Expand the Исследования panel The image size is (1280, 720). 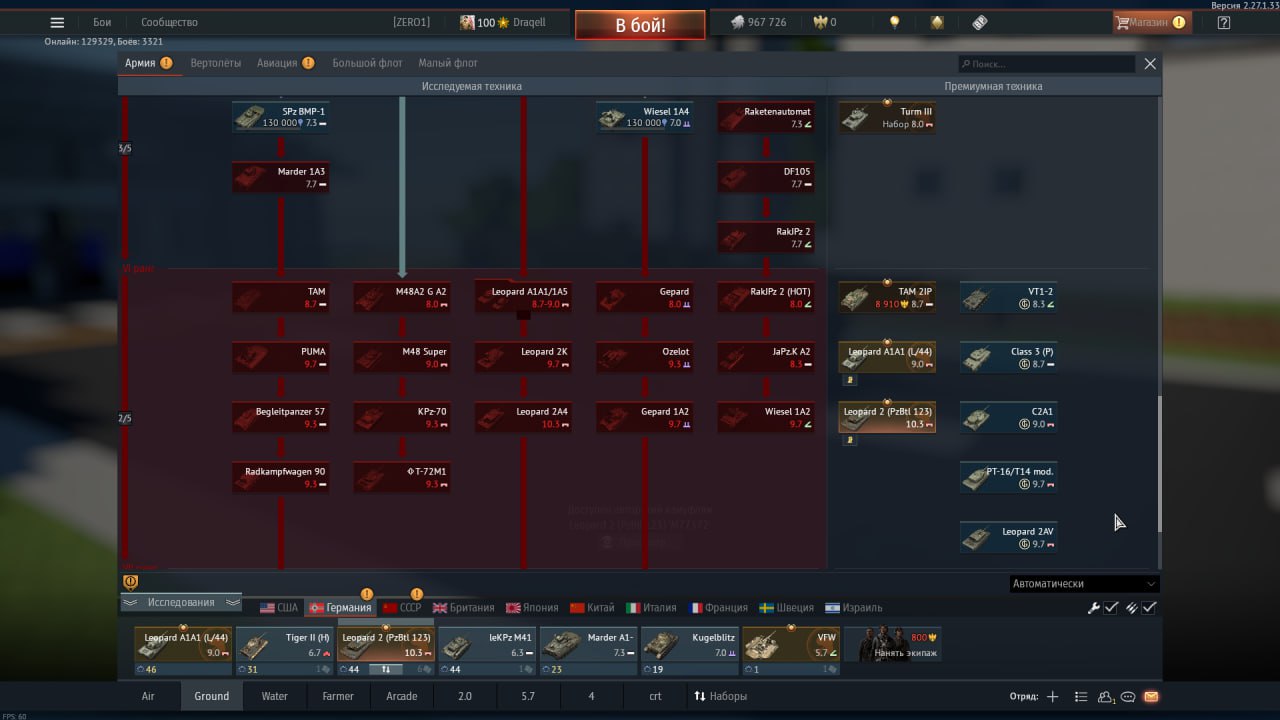pyautogui.click(x=181, y=602)
